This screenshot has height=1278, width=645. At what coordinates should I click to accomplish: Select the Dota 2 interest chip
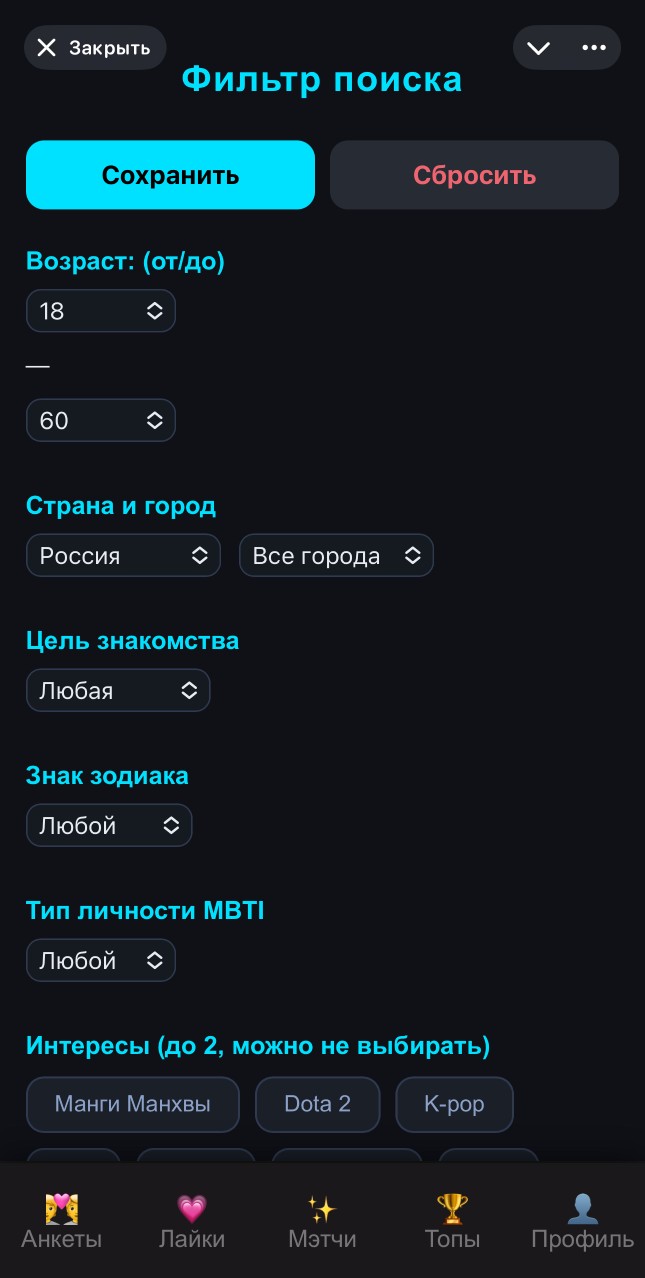(317, 1104)
